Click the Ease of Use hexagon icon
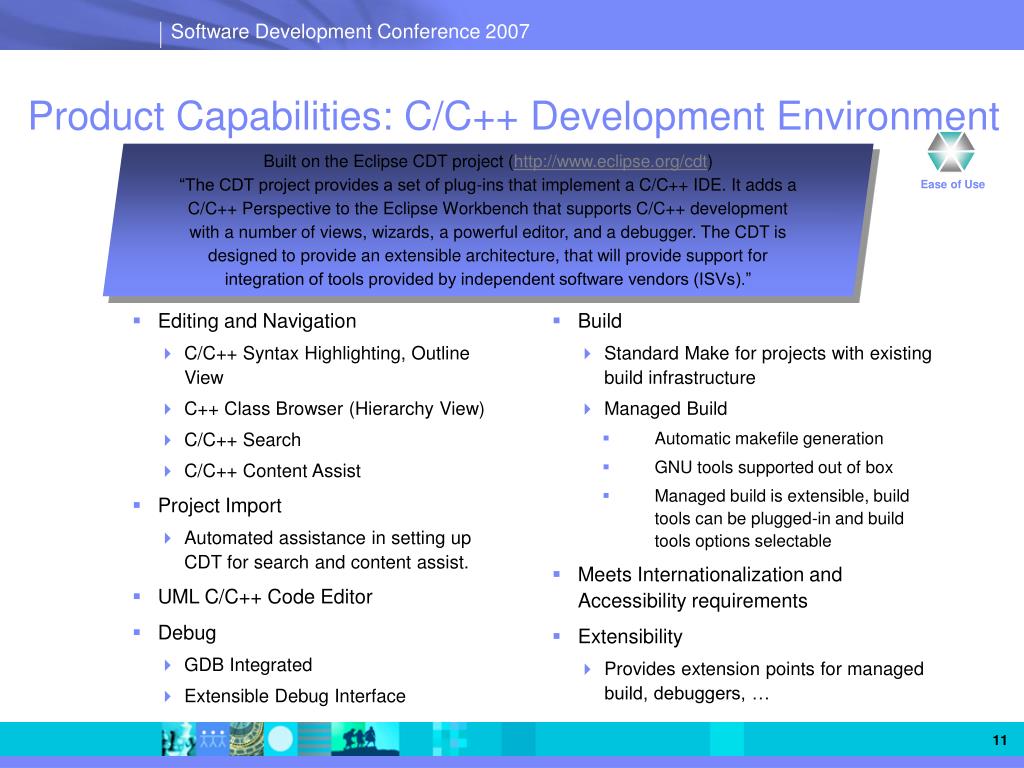 tap(951, 152)
